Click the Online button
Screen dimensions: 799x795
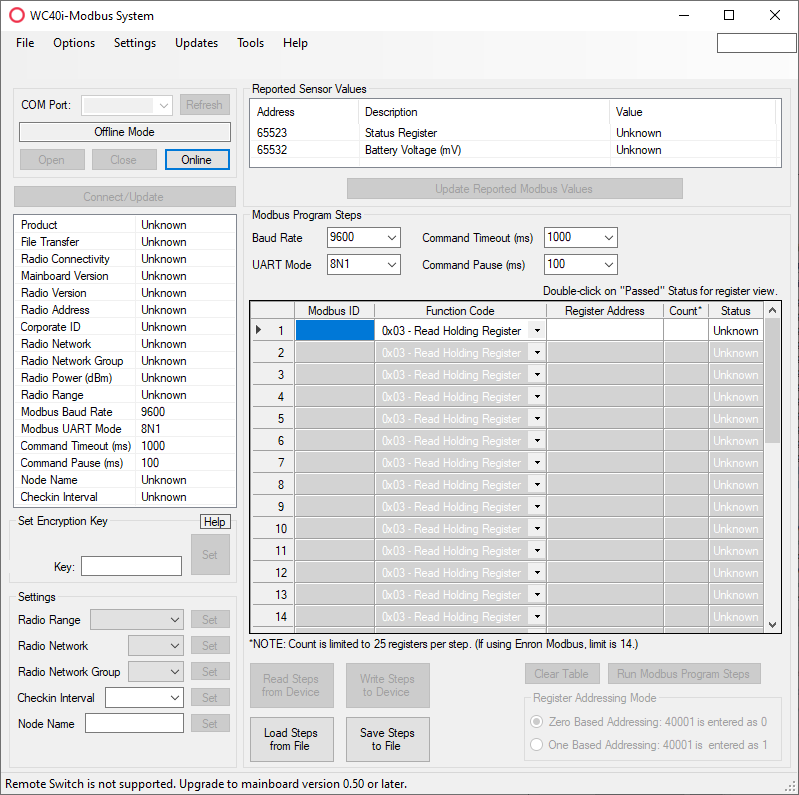pos(197,160)
